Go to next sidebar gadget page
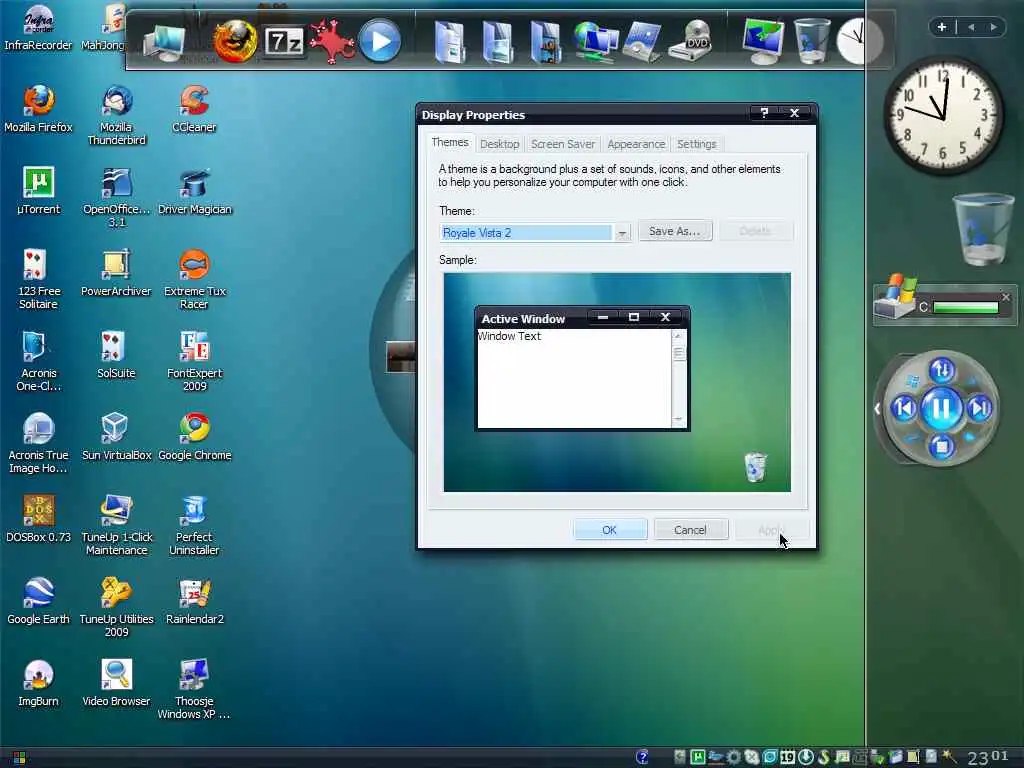Screen dimensions: 1024x768 pos(993,27)
